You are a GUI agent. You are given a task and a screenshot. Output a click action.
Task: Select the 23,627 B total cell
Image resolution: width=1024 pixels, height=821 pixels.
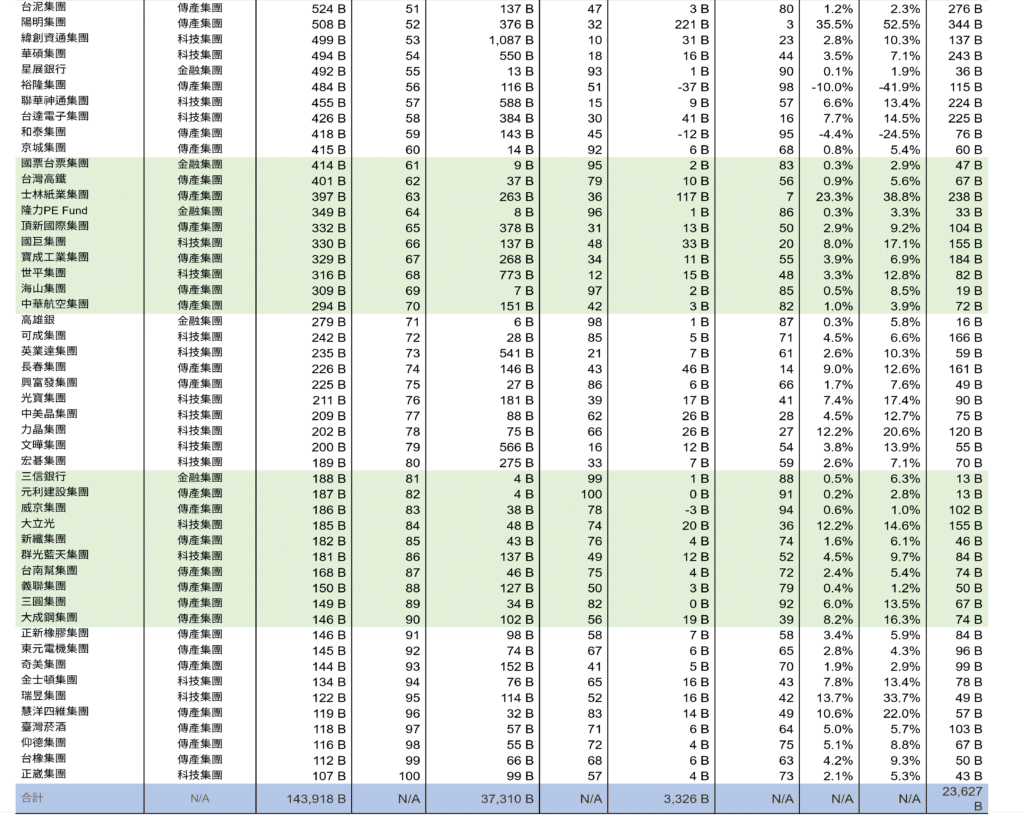(x=962, y=799)
